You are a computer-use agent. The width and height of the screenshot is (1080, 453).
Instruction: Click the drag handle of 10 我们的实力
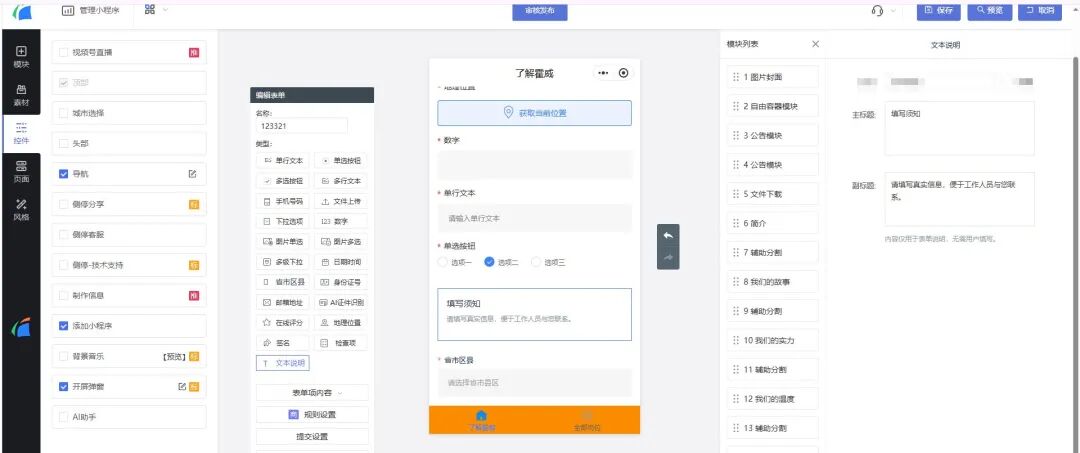coord(736,341)
